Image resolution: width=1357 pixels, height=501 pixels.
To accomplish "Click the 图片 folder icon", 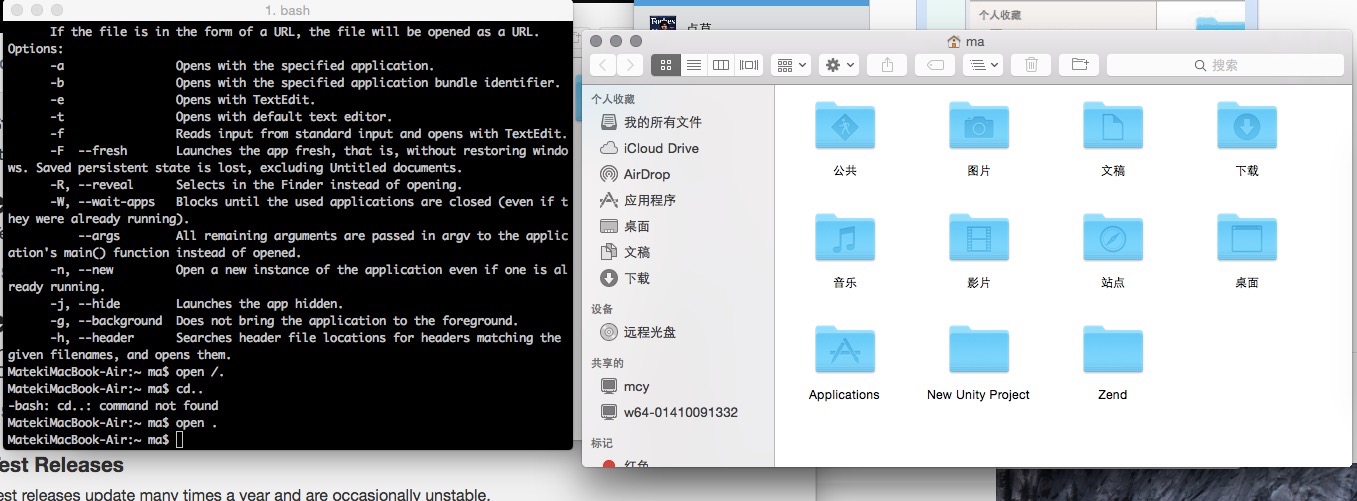I will pyautogui.click(x=979, y=125).
